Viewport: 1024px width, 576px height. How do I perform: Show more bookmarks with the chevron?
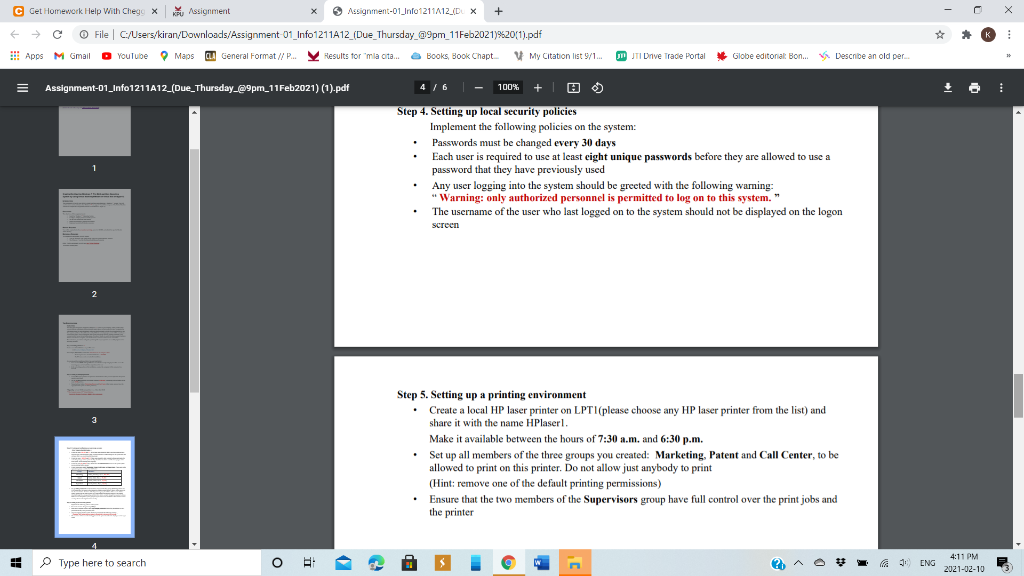(1008, 56)
